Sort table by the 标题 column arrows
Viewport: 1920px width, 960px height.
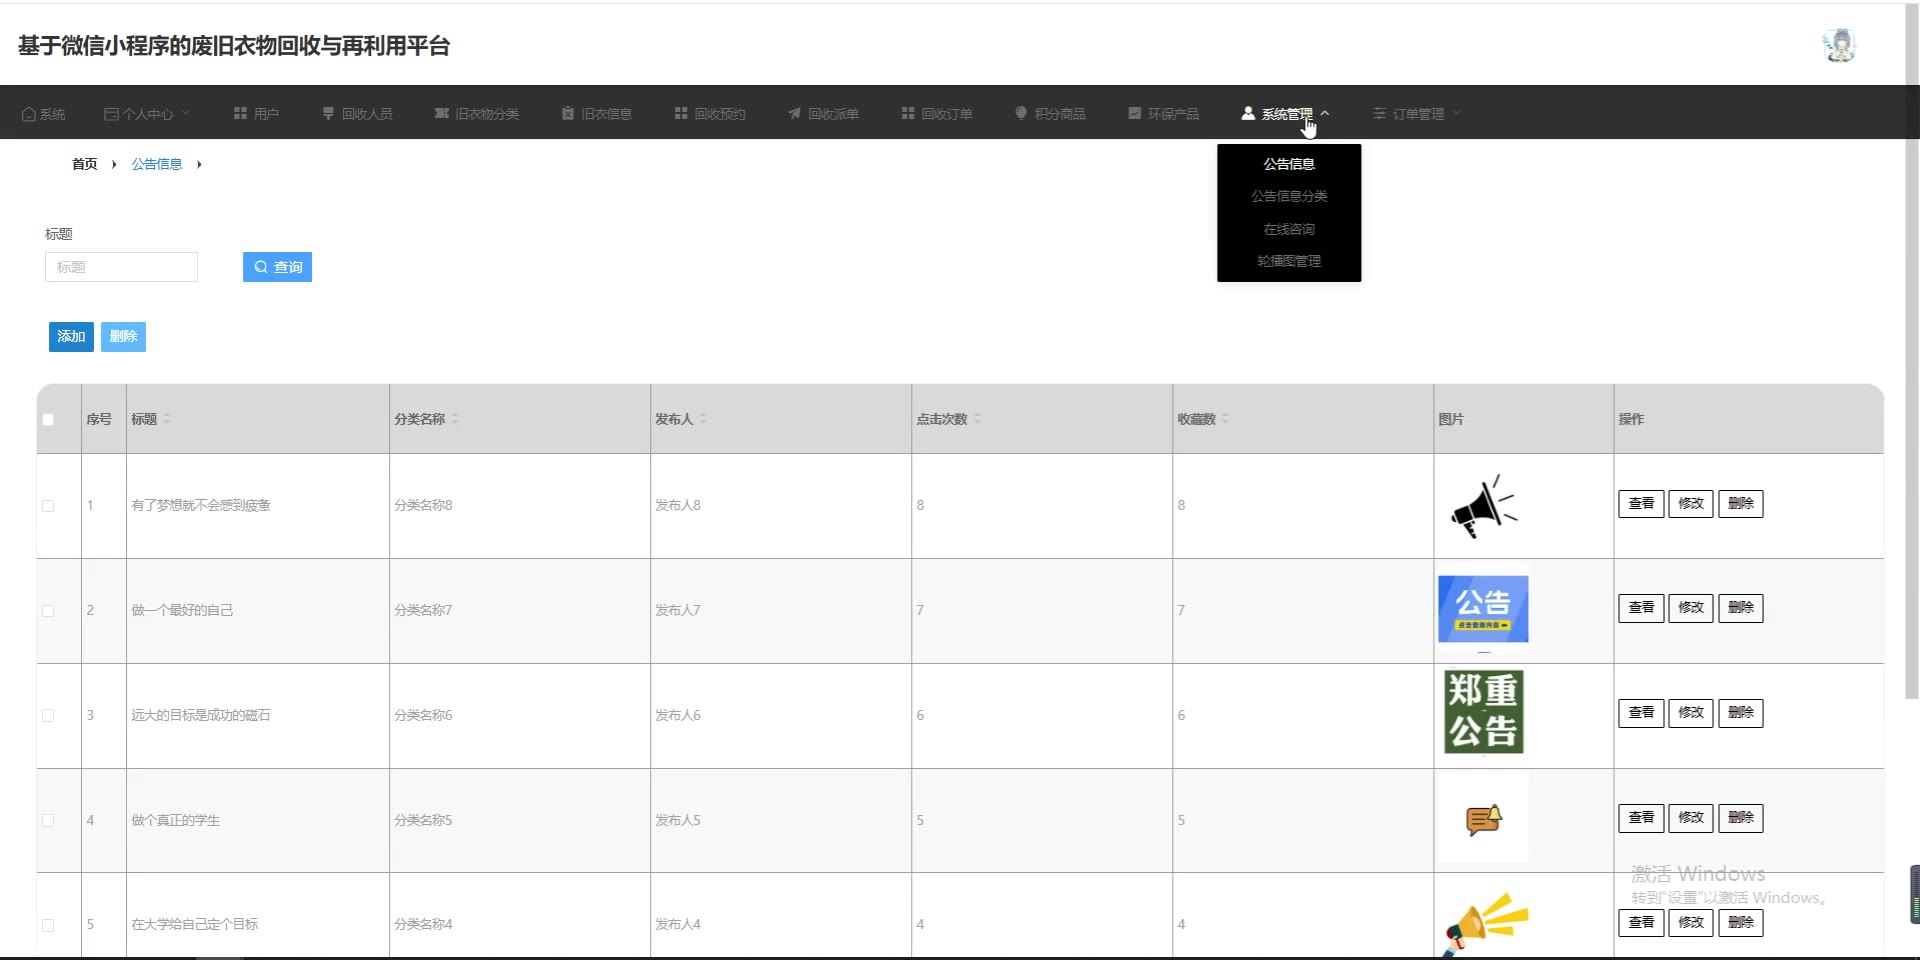pos(167,418)
